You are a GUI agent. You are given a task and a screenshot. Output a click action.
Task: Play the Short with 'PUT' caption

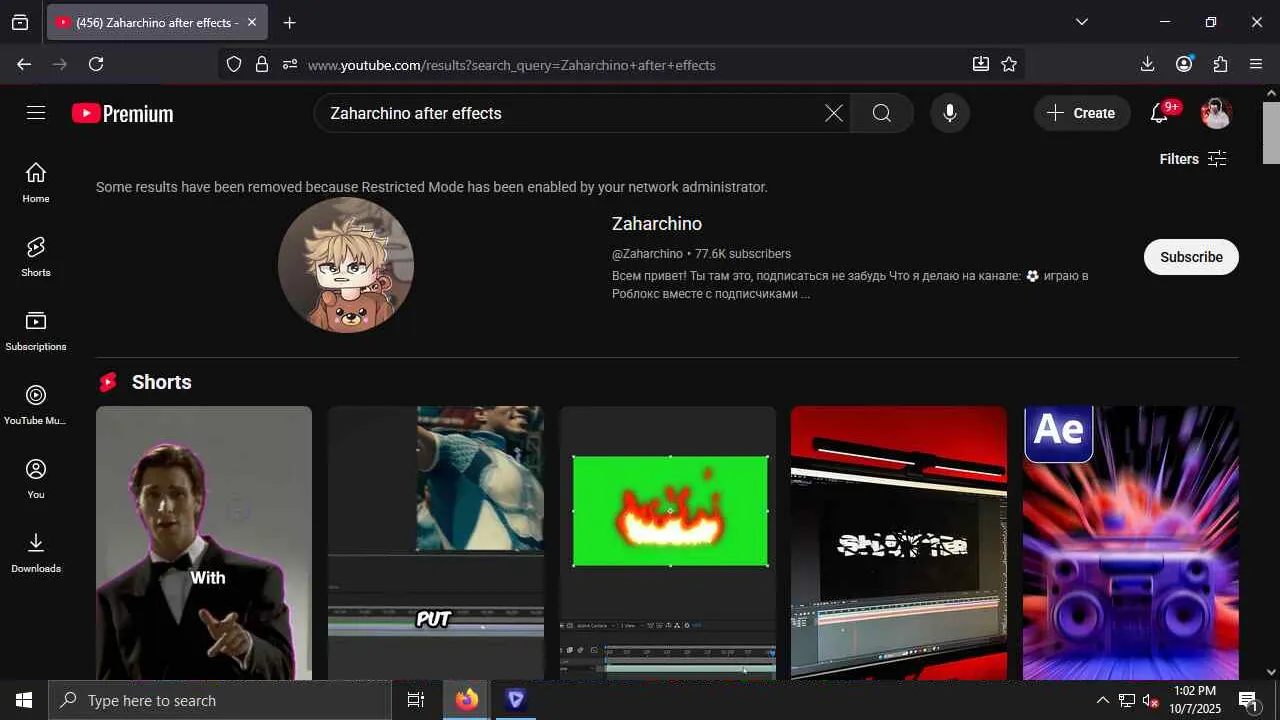tap(436, 543)
